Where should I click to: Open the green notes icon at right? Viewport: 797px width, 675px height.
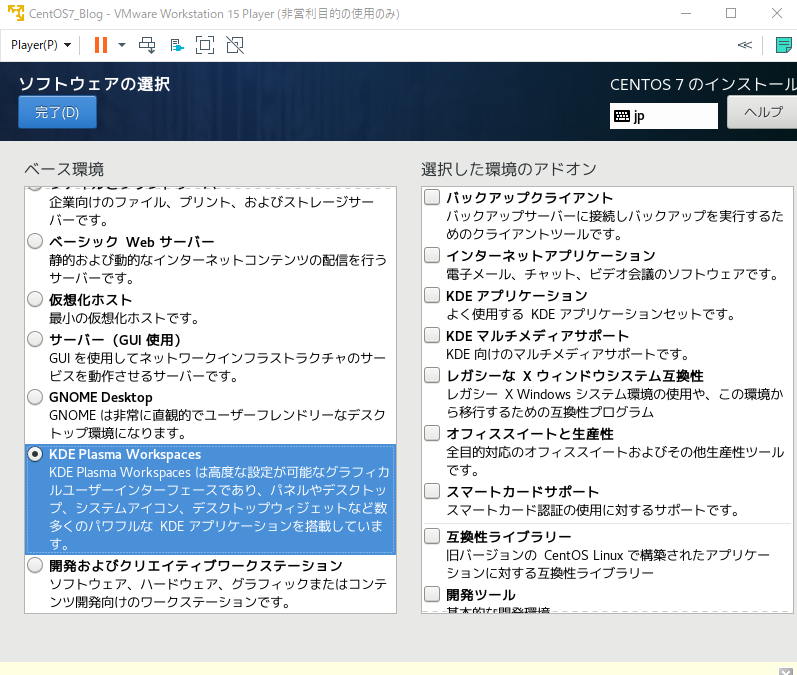[x=784, y=45]
